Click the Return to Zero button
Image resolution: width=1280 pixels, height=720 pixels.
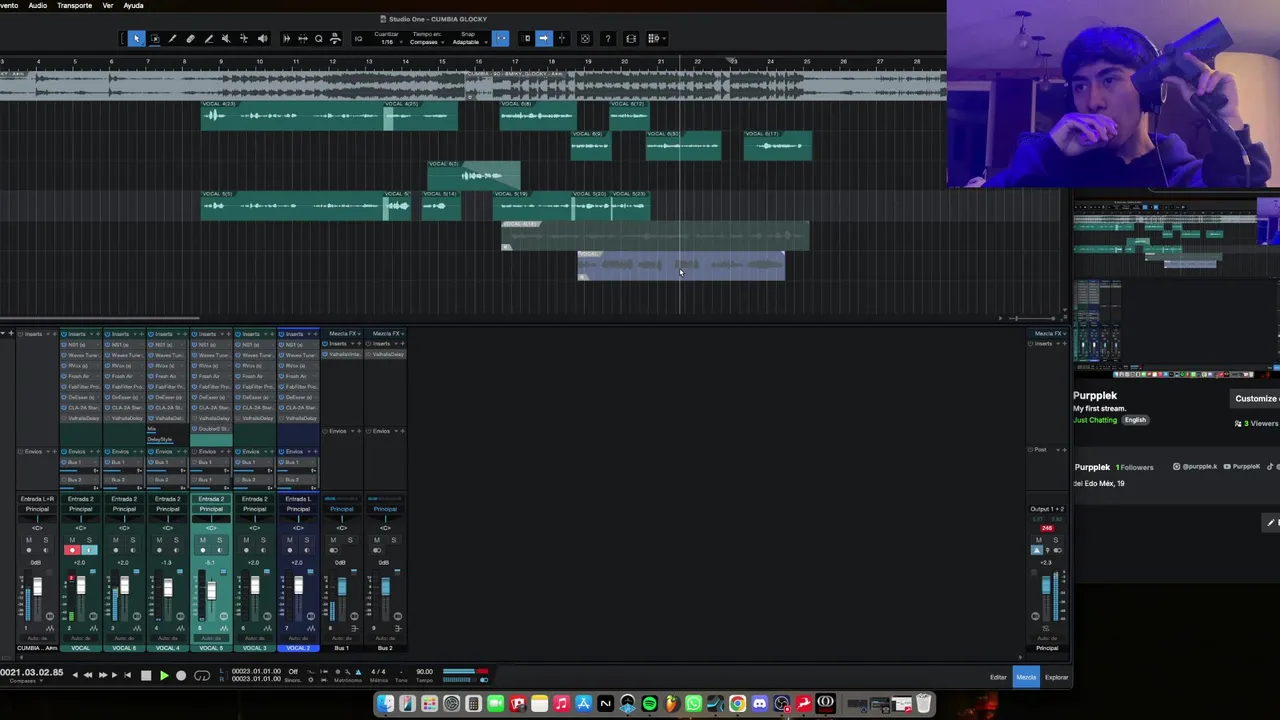[127, 675]
